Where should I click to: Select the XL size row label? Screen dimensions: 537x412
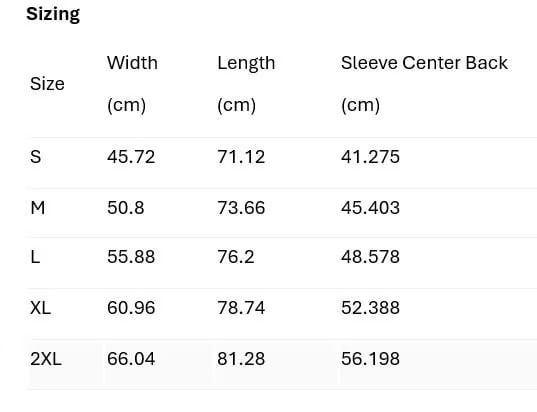40,308
